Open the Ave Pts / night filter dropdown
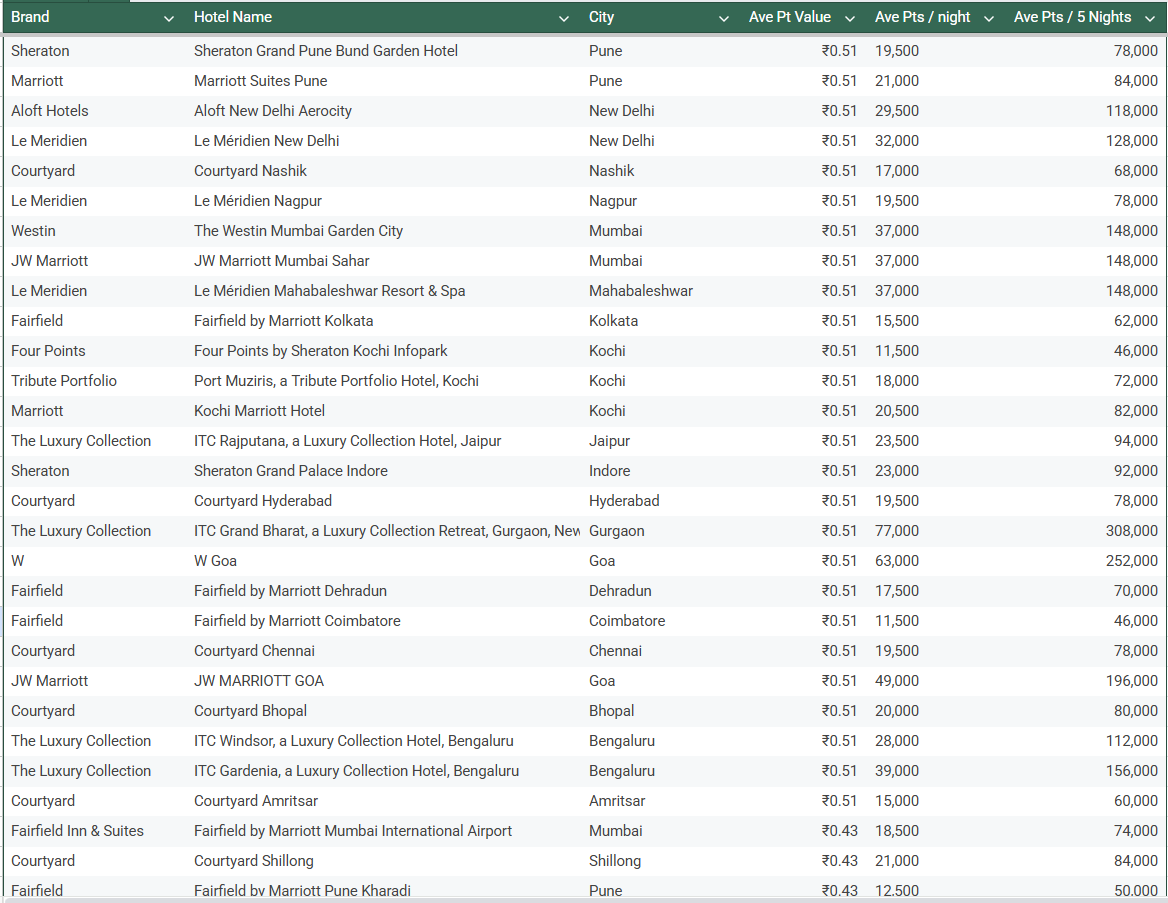Image resolution: width=1168 pixels, height=903 pixels. (x=988, y=19)
